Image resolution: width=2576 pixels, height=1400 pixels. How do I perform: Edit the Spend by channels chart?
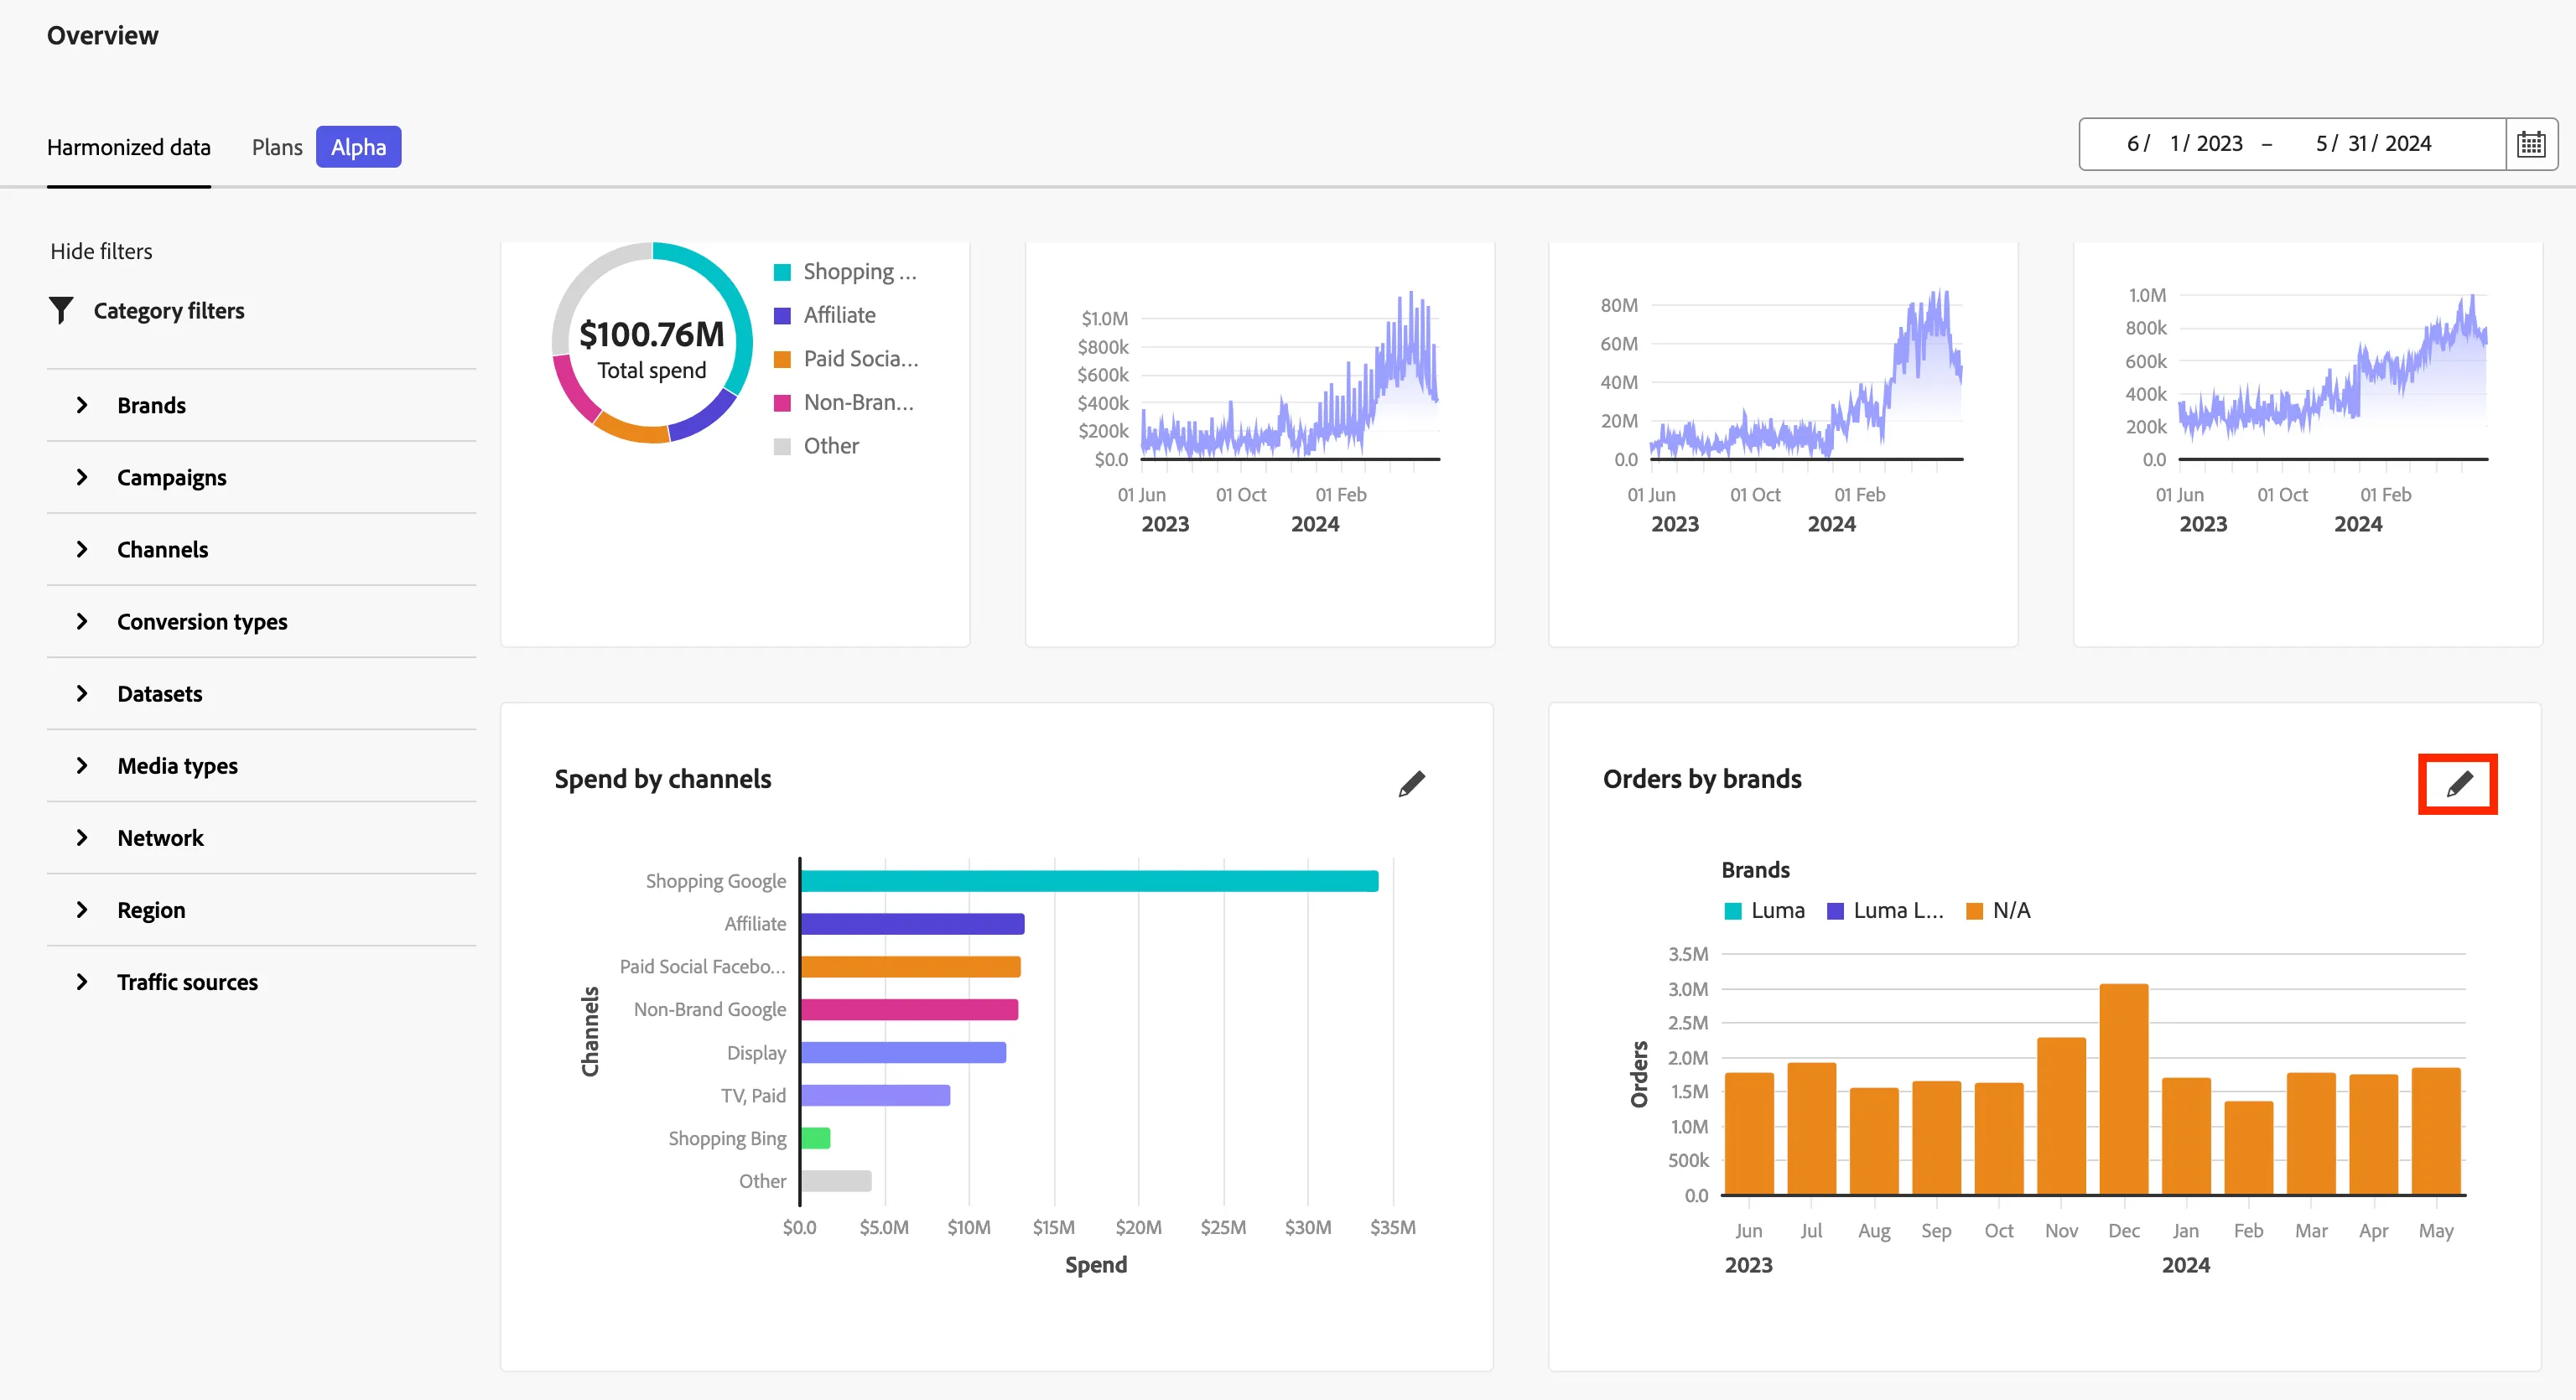pyautogui.click(x=1411, y=783)
